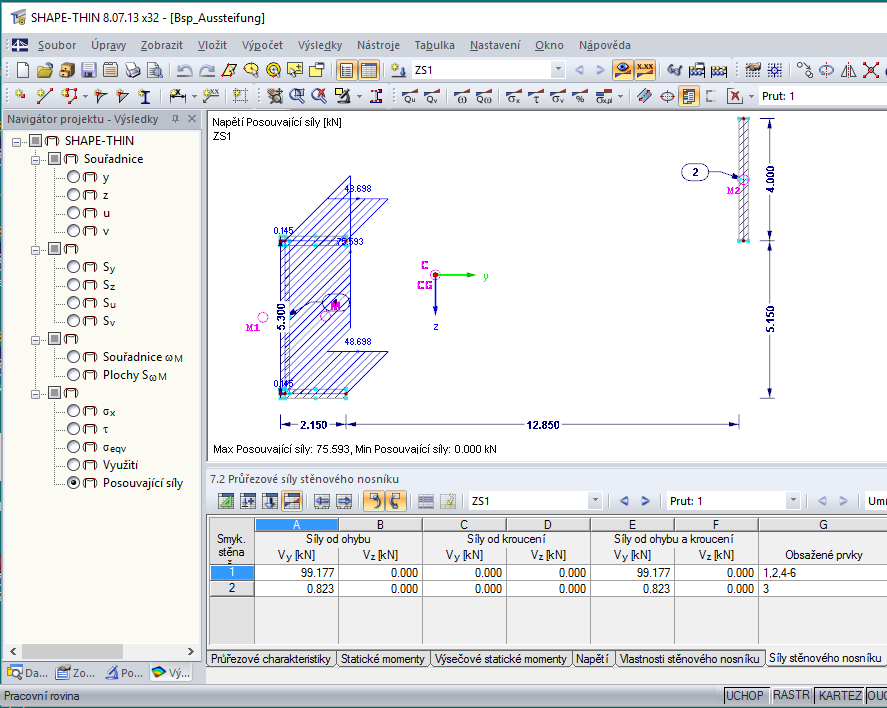Select the Využití radio option
The width and height of the screenshot is (887, 708).
74,465
